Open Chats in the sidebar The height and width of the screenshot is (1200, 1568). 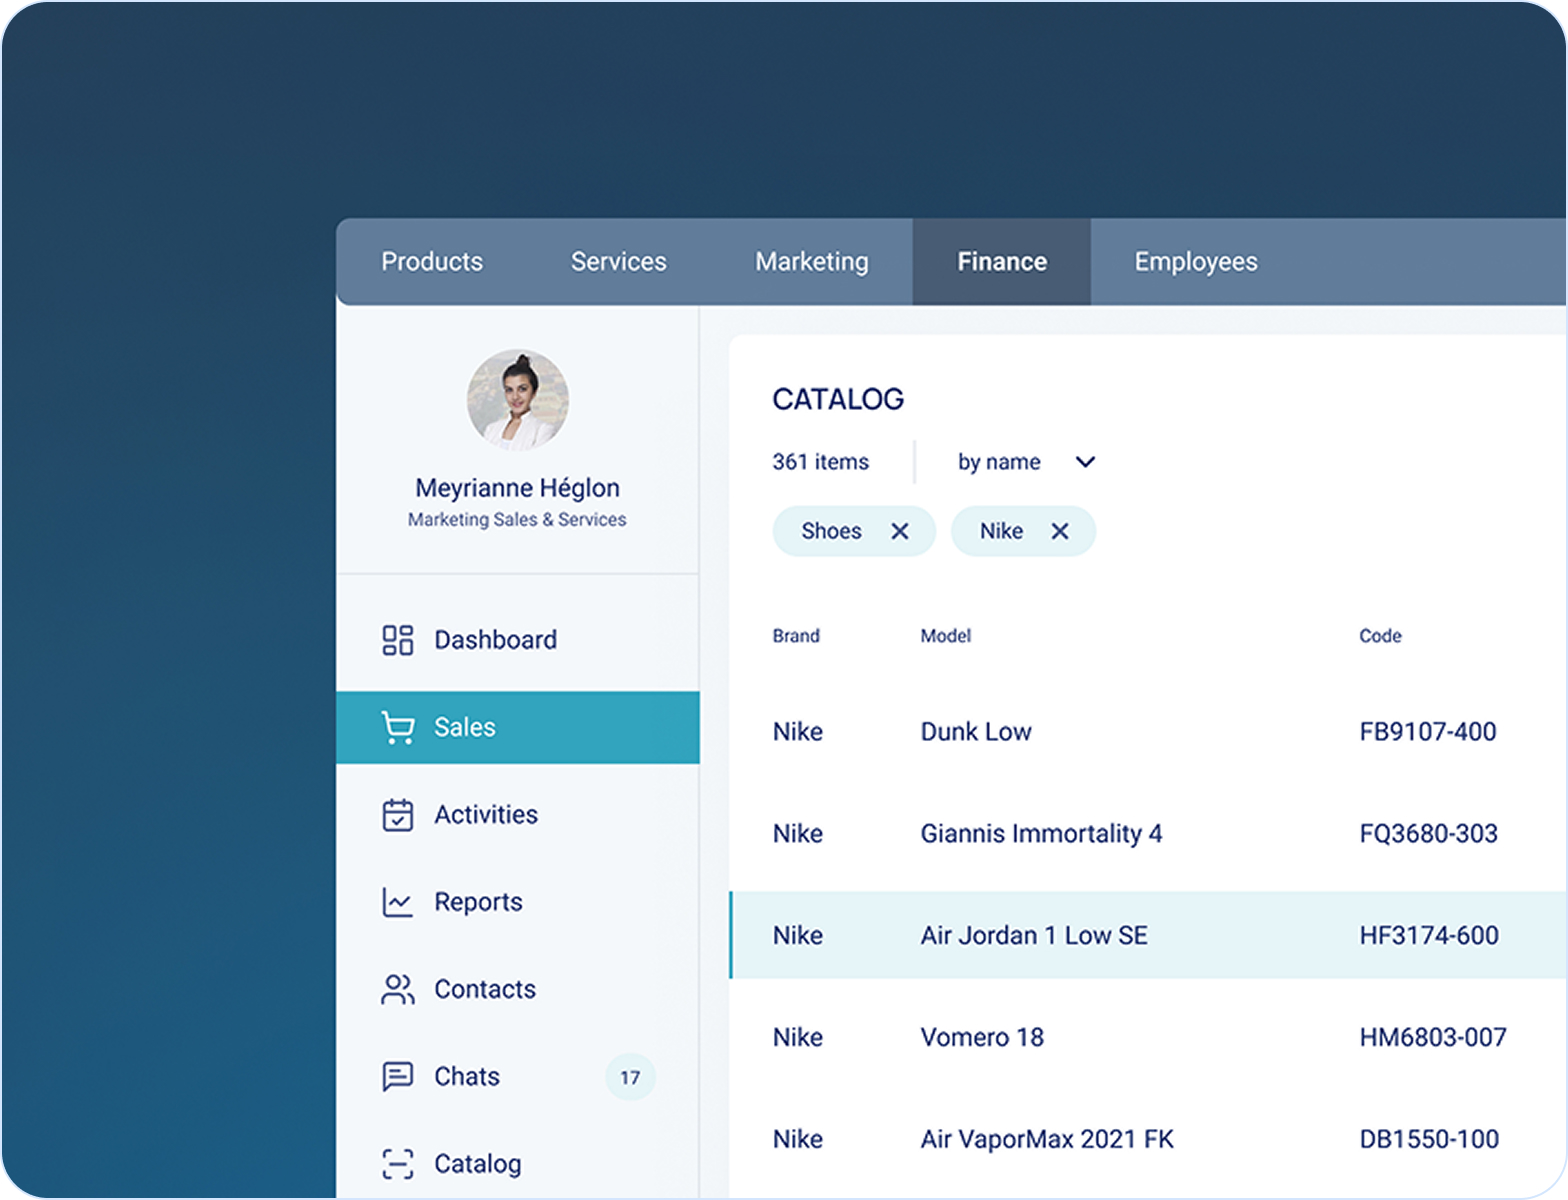(x=518, y=1076)
